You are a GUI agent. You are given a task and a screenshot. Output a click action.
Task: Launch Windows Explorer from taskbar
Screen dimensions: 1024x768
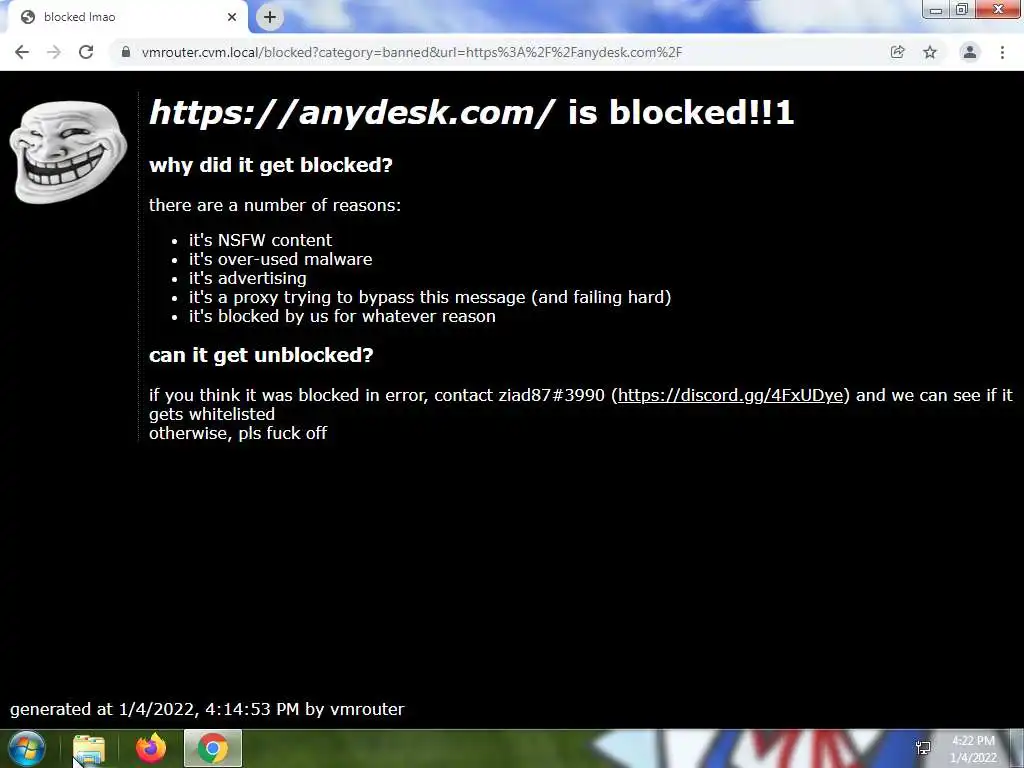[x=89, y=748]
